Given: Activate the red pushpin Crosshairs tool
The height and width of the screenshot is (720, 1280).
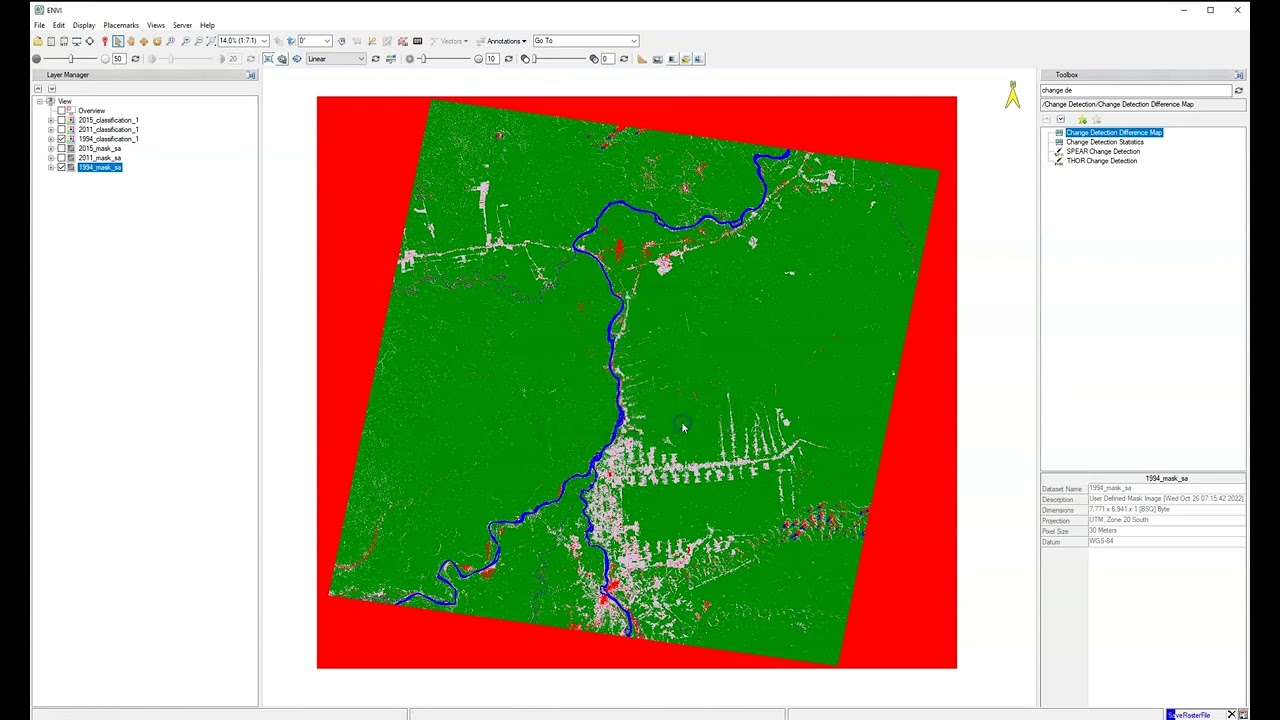Looking at the screenshot, I should coord(104,41).
